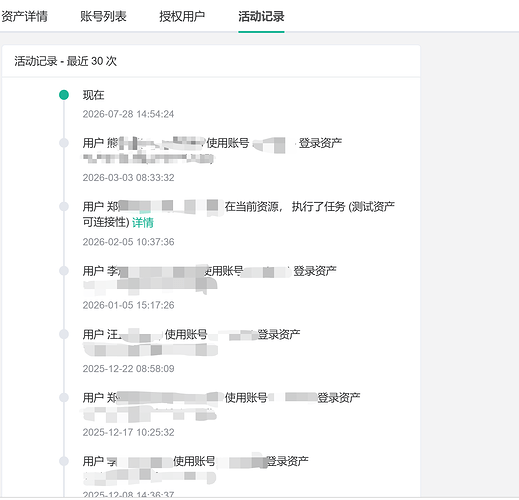Switch to the 账号列表 tab

pos(103,16)
